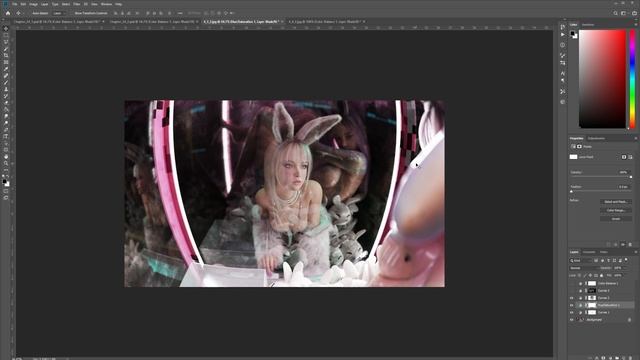Select the Eraser tool
The image size is (640, 360).
coord(6,103)
